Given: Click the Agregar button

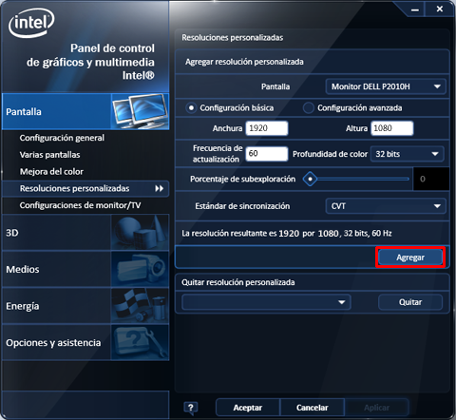Looking at the screenshot, I should tap(410, 257).
